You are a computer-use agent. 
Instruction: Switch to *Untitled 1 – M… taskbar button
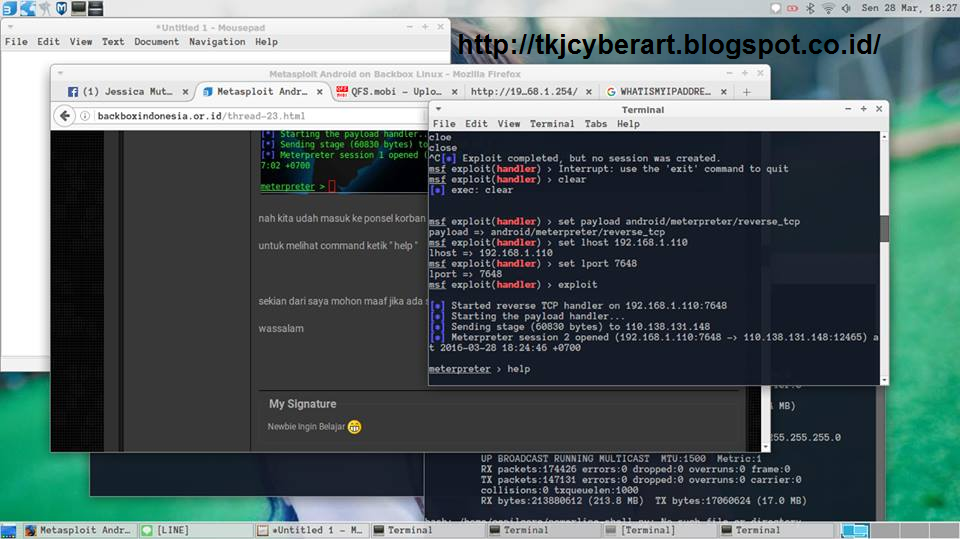pyautogui.click(x=311, y=530)
